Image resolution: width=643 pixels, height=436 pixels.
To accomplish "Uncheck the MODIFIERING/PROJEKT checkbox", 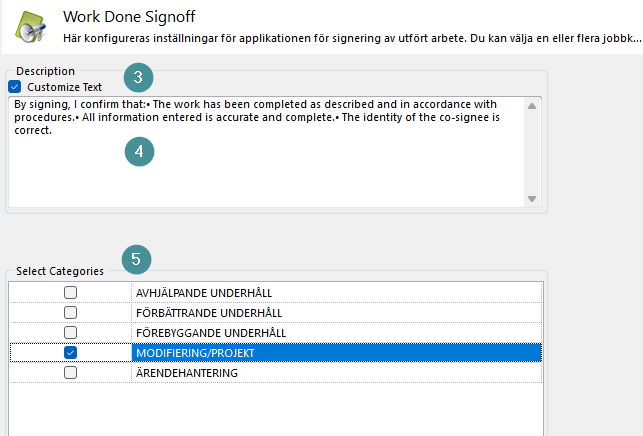I will 71,352.
